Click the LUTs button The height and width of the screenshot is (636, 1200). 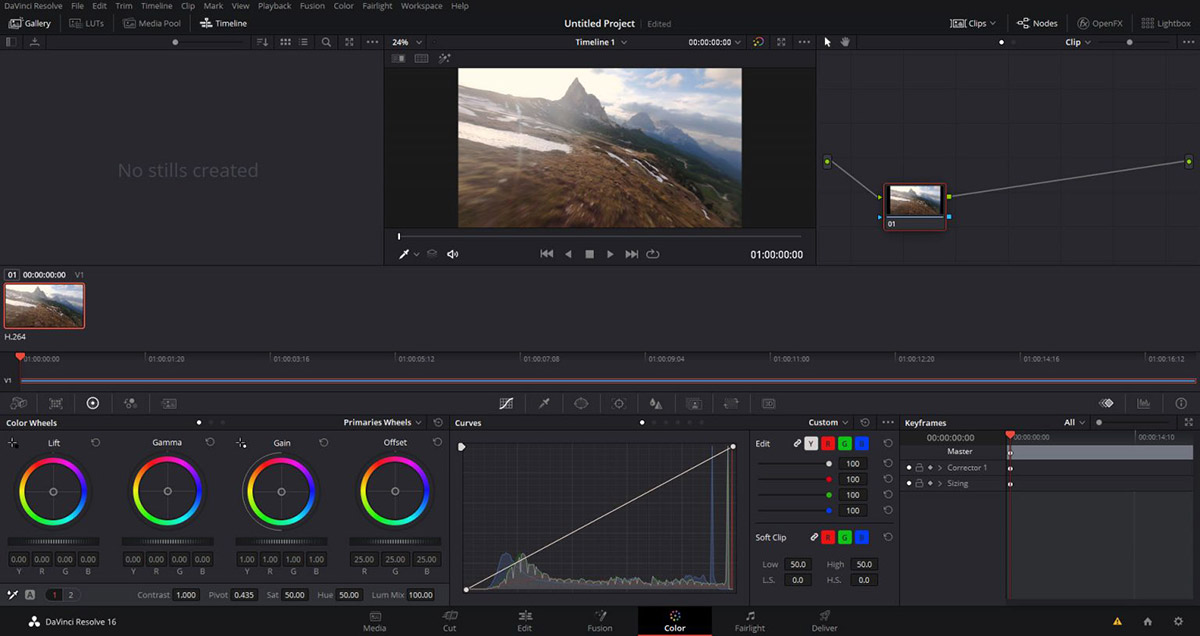point(87,23)
